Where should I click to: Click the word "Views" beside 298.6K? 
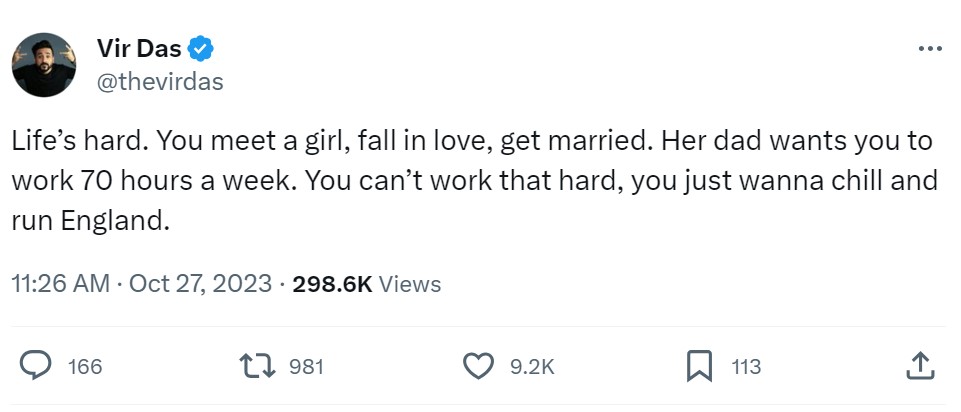(410, 284)
